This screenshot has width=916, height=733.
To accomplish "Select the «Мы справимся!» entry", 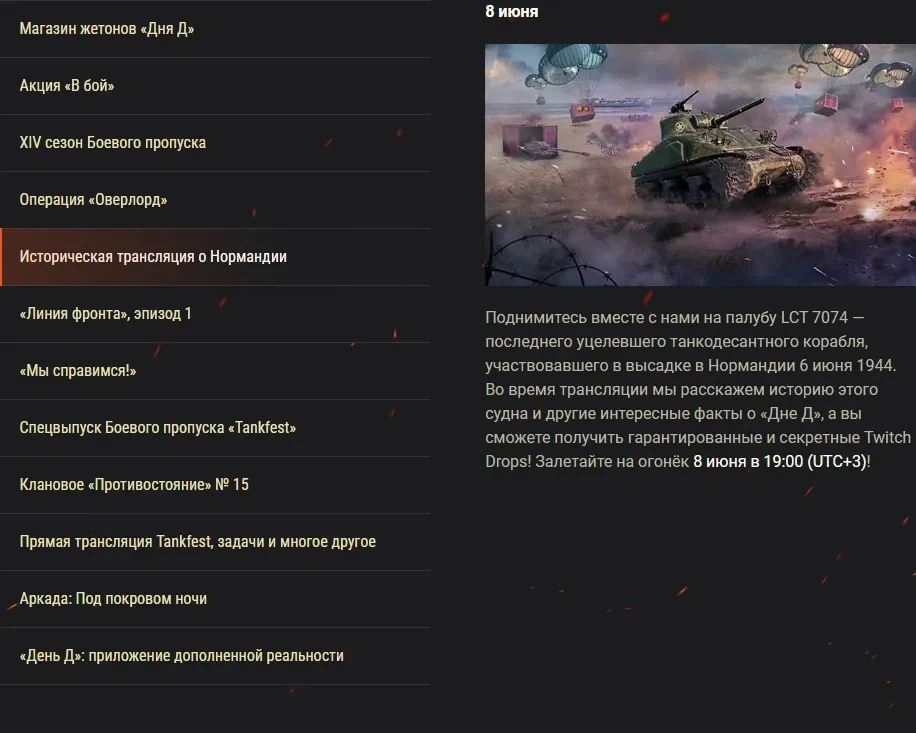I will tap(215, 371).
